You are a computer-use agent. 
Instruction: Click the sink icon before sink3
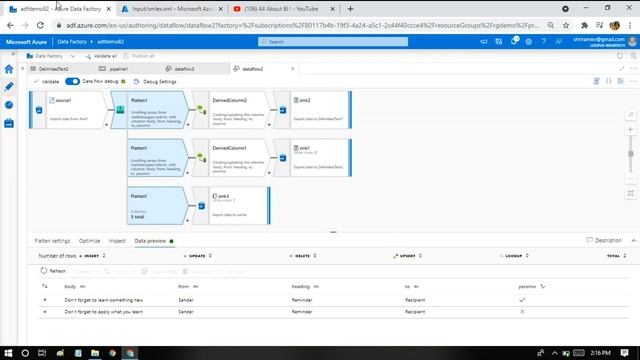[202, 206]
